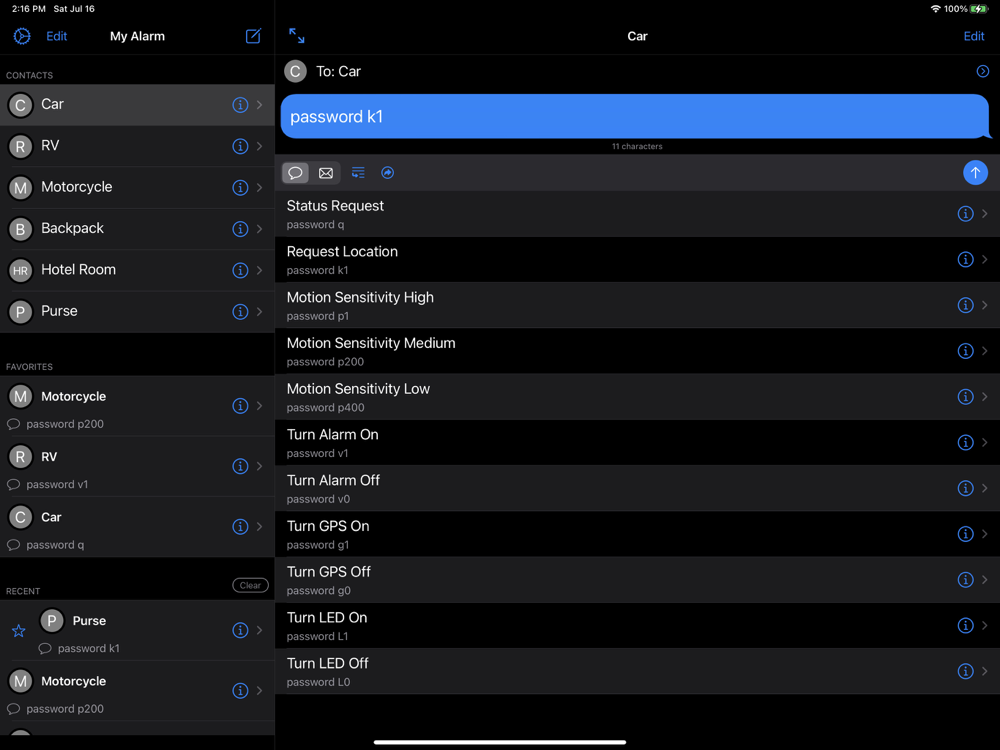
Task: Tap the Wi-Fi icon in status bar
Action: pos(936,9)
